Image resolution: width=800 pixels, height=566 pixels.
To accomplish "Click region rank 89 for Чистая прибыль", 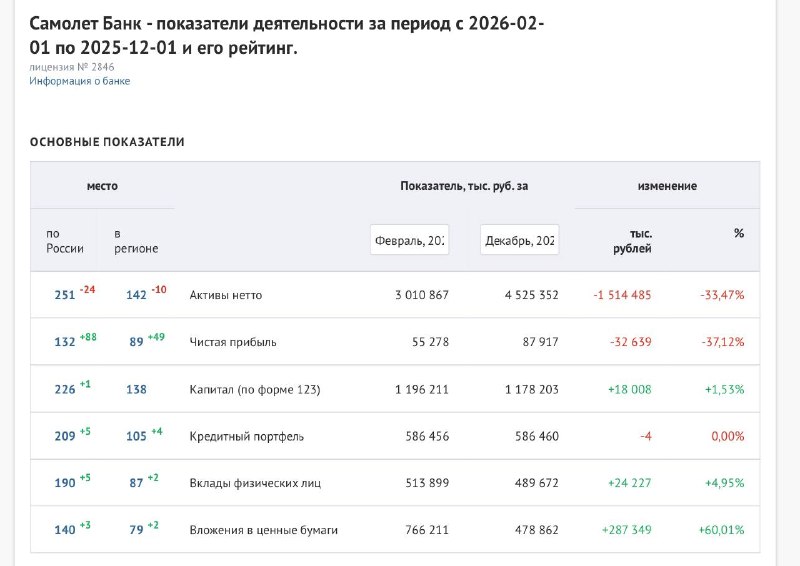I will [136, 342].
